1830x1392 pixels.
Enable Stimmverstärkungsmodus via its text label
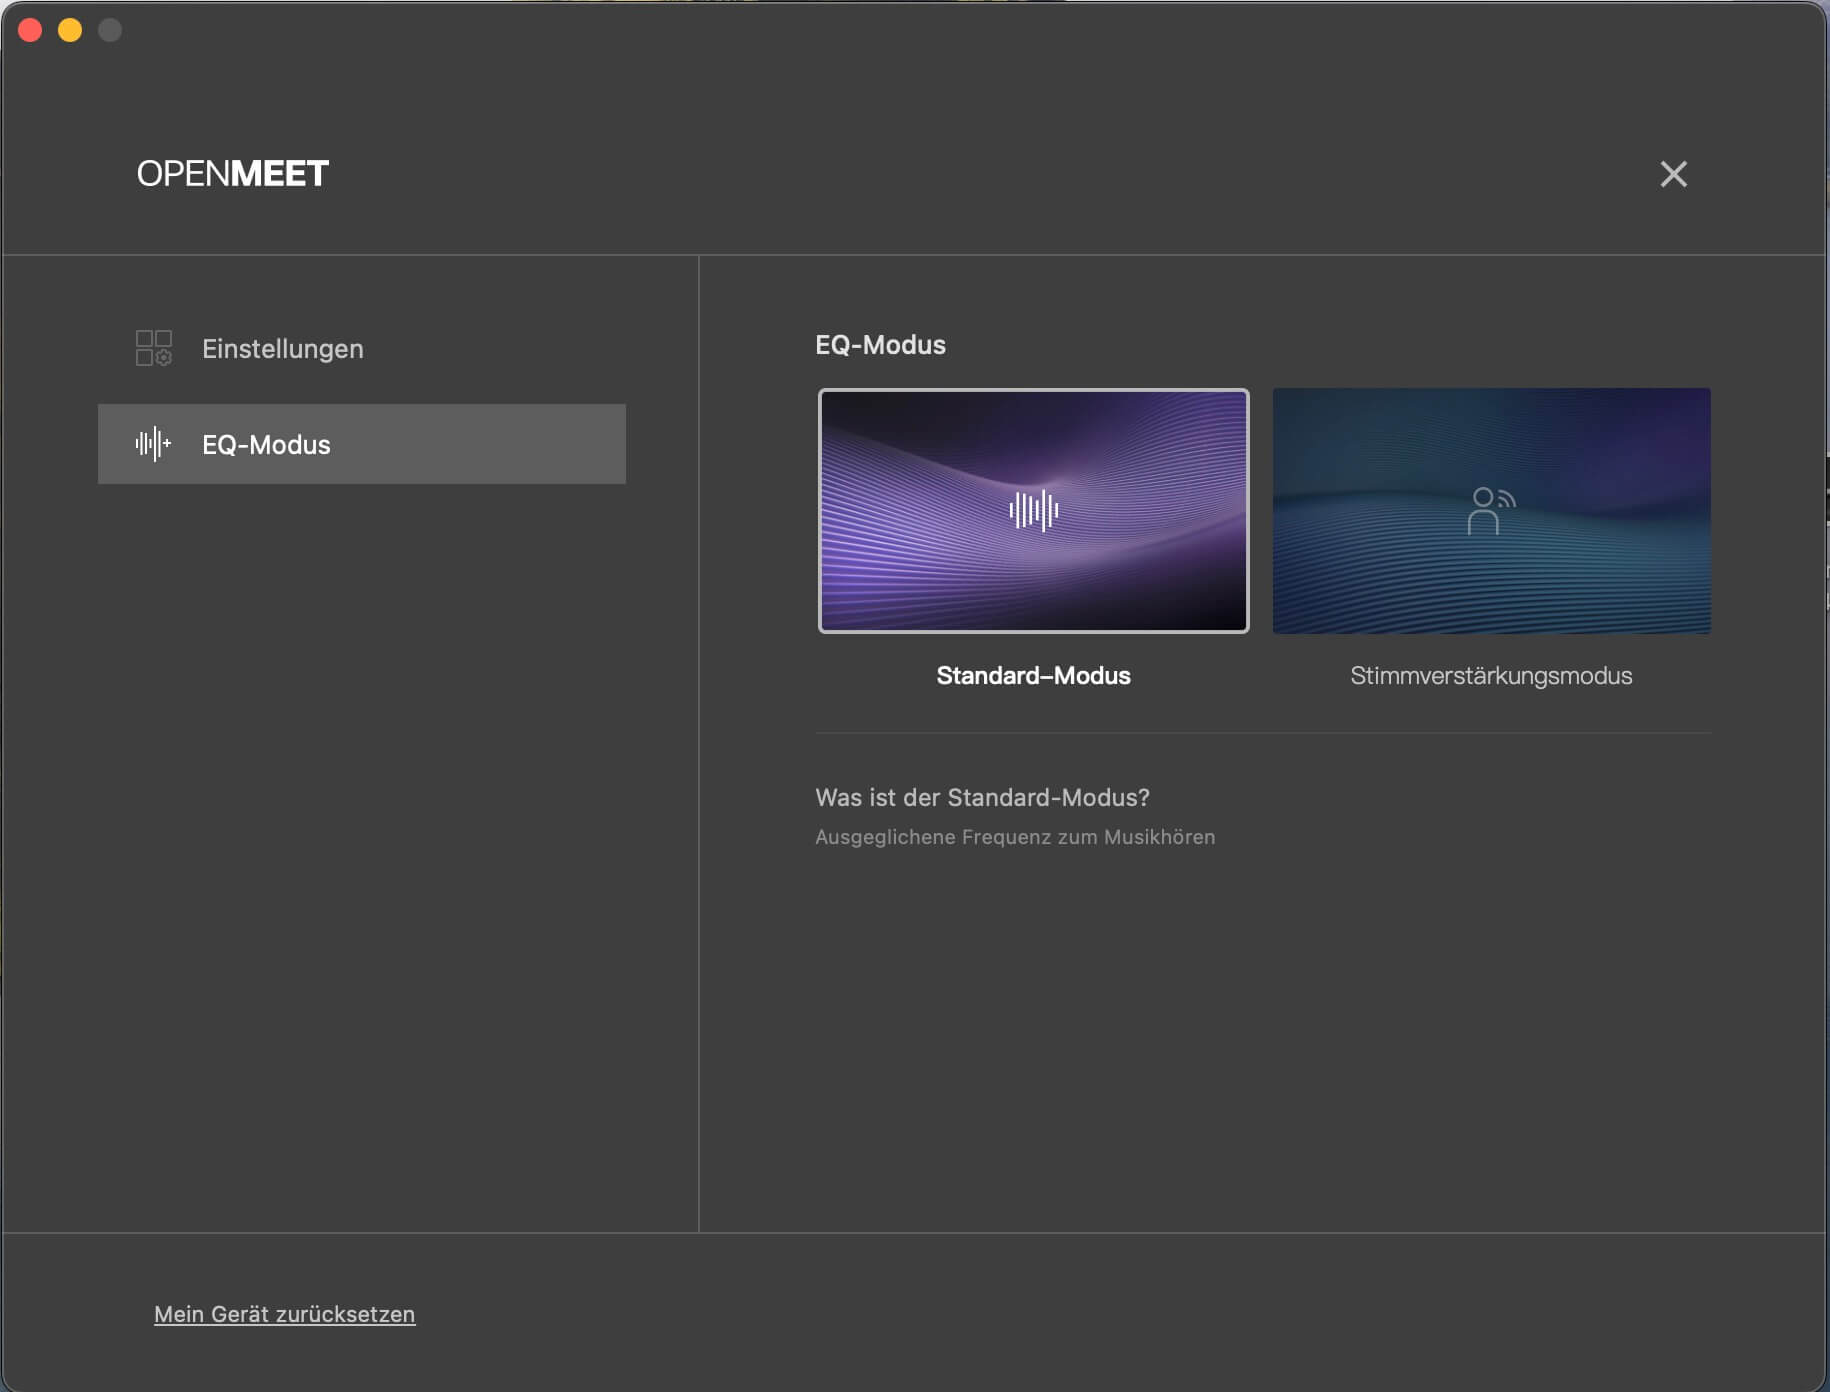point(1490,676)
